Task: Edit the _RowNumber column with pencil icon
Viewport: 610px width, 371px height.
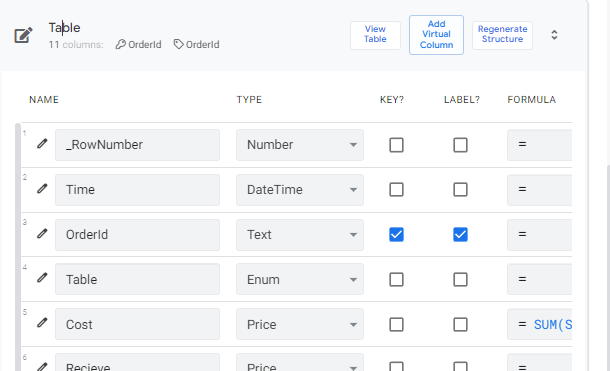Action: 42,144
